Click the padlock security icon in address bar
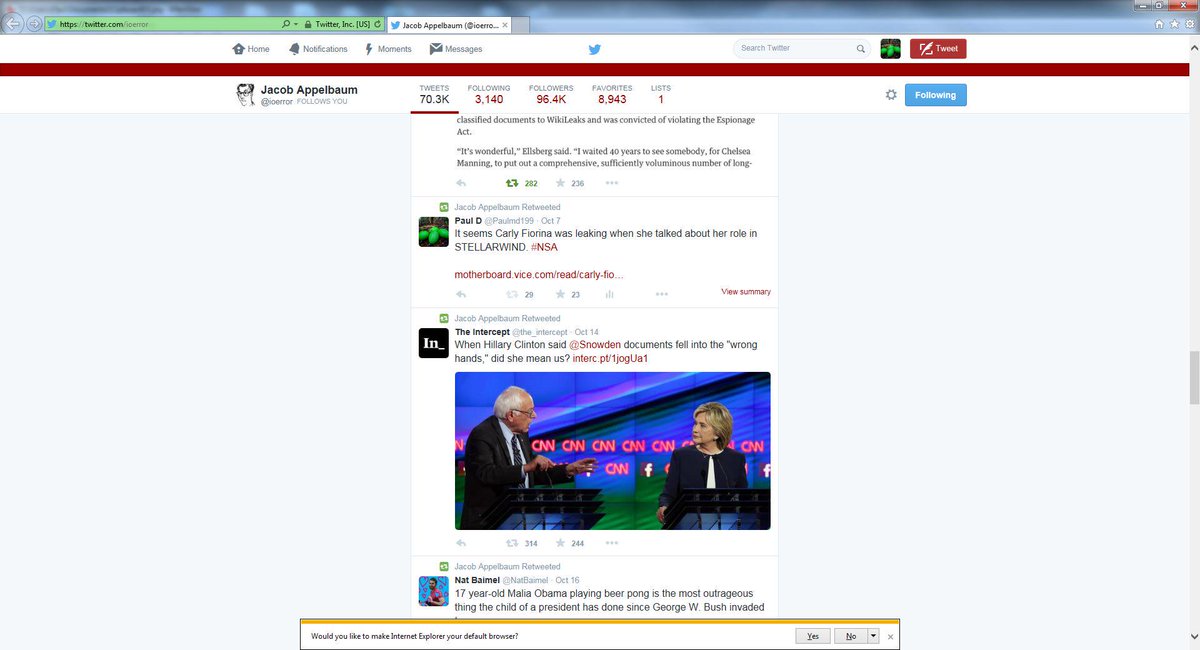The image size is (1200, 650). click(306, 24)
